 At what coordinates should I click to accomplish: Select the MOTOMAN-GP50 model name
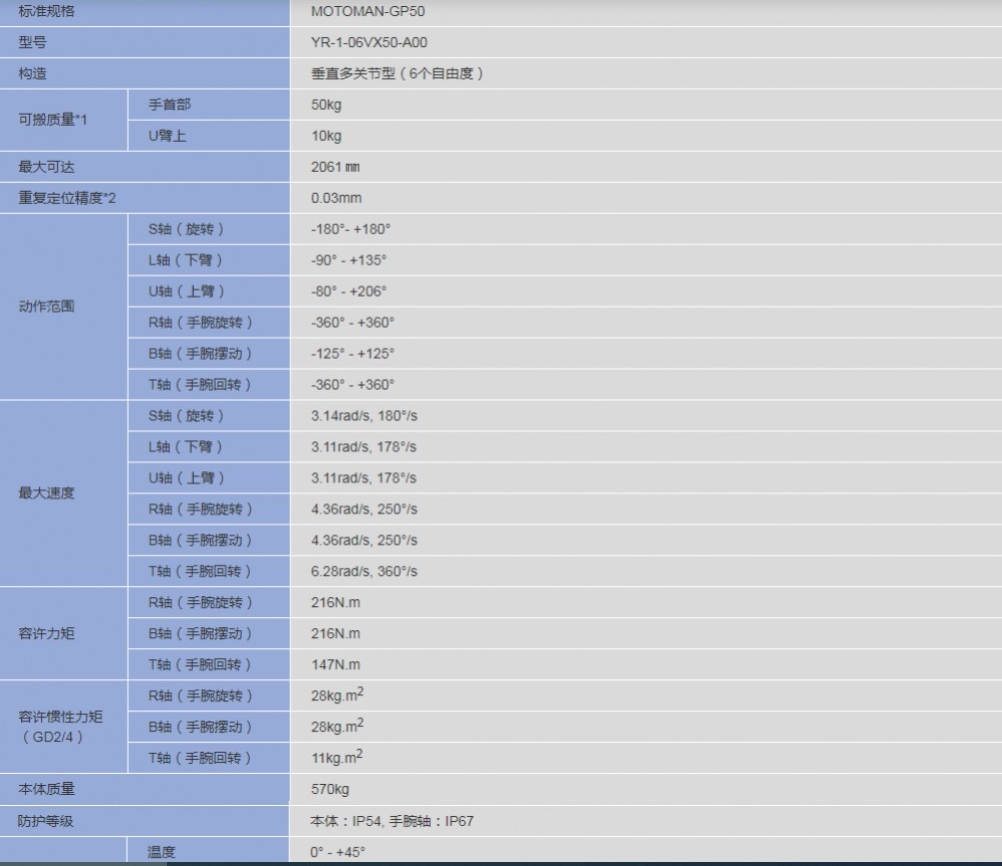[367, 11]
